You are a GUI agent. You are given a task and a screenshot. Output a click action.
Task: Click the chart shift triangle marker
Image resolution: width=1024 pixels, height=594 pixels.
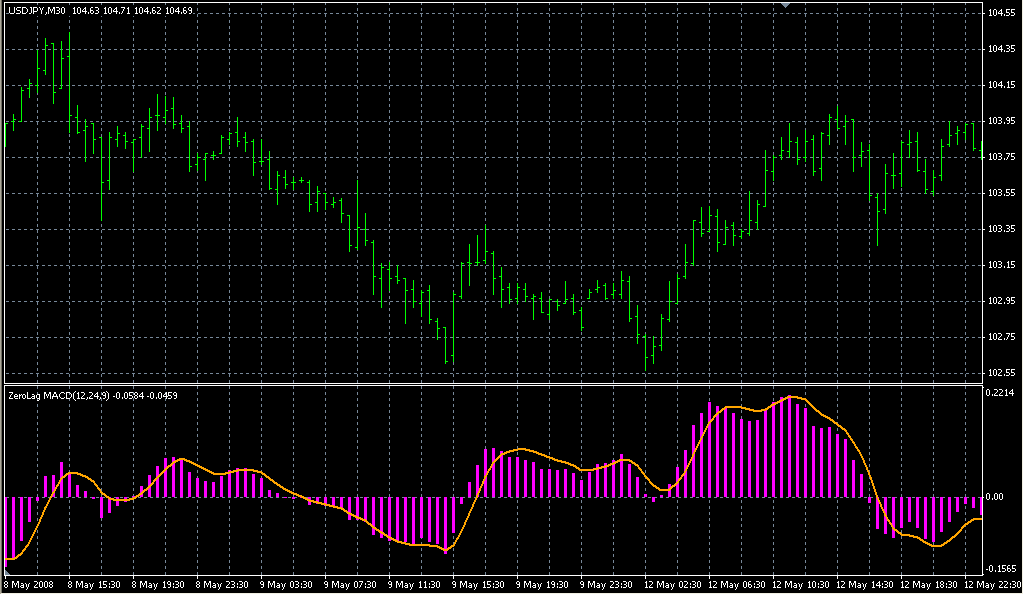[x=786, y=5]
